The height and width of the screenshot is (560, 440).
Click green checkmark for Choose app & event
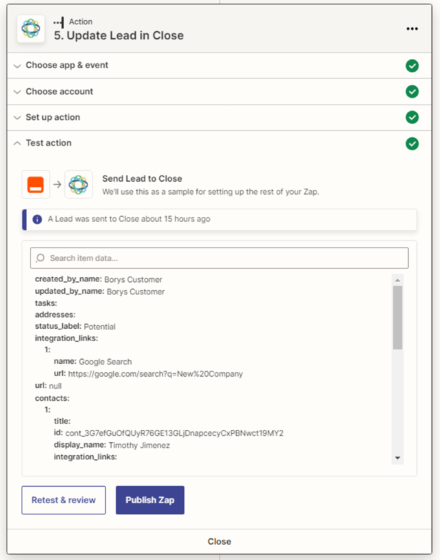[412, 66]
